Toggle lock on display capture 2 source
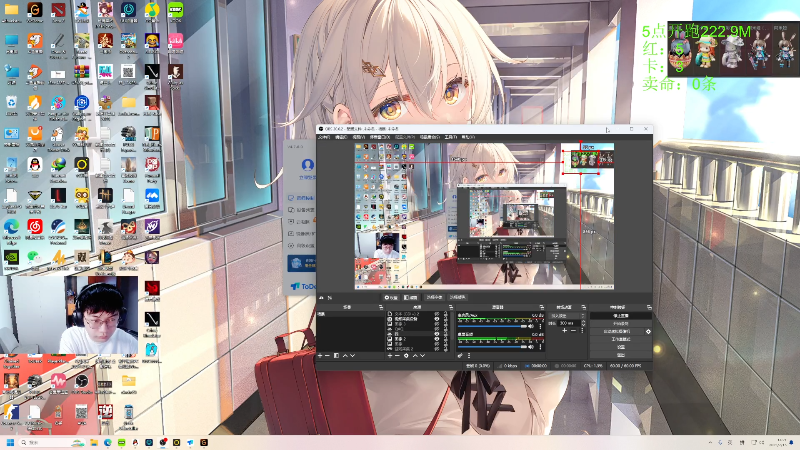This screenshot has width=800, height=450. pyautogui.click(x=446, y=349)
